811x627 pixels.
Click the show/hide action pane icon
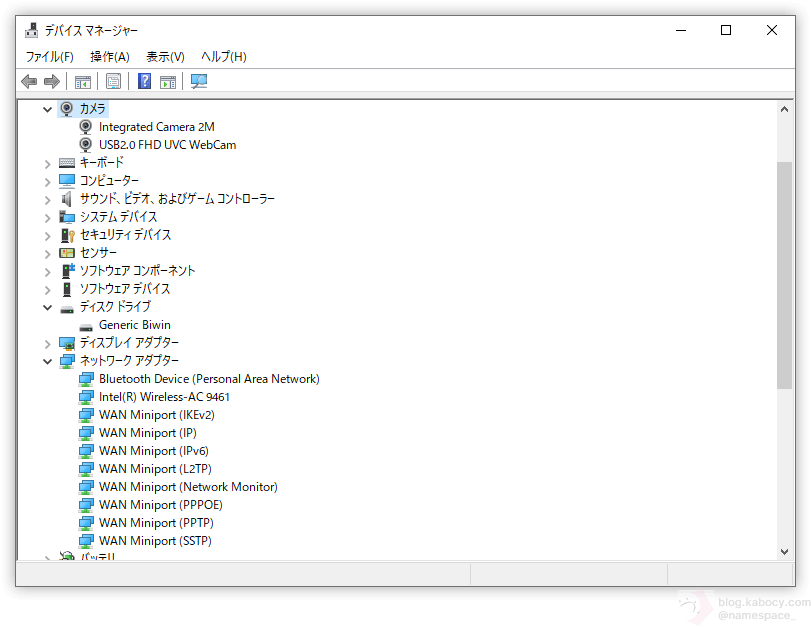168,81
